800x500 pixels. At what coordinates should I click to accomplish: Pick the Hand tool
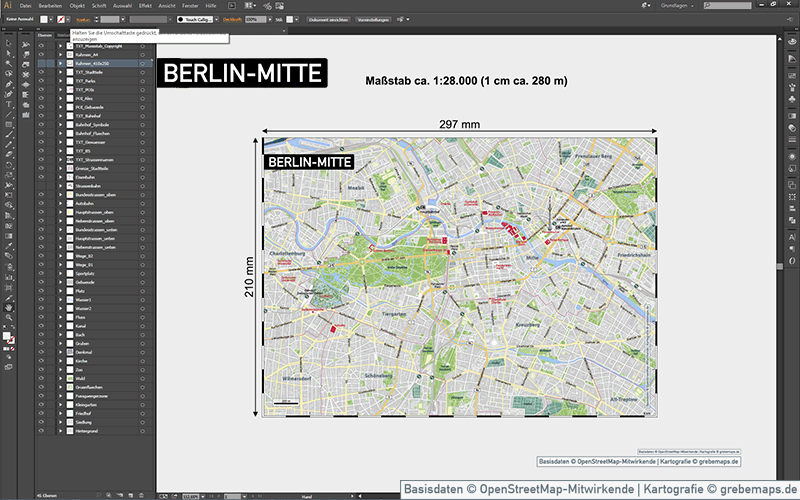pyautogui.click(x=9, y=307)
